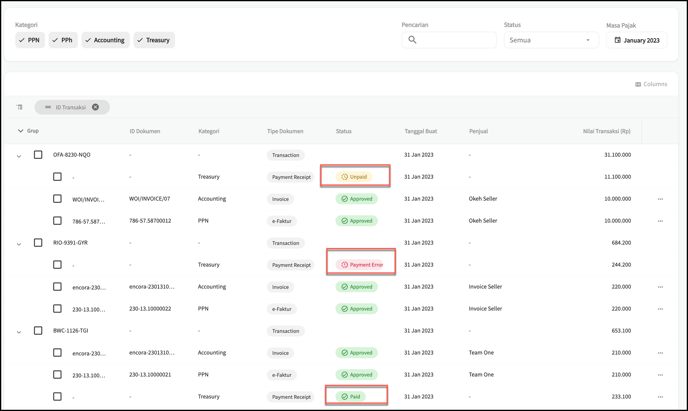Collapse the OFA-8230-NQO group
Viewport: 688px width, 411px height.
[19, 156]
